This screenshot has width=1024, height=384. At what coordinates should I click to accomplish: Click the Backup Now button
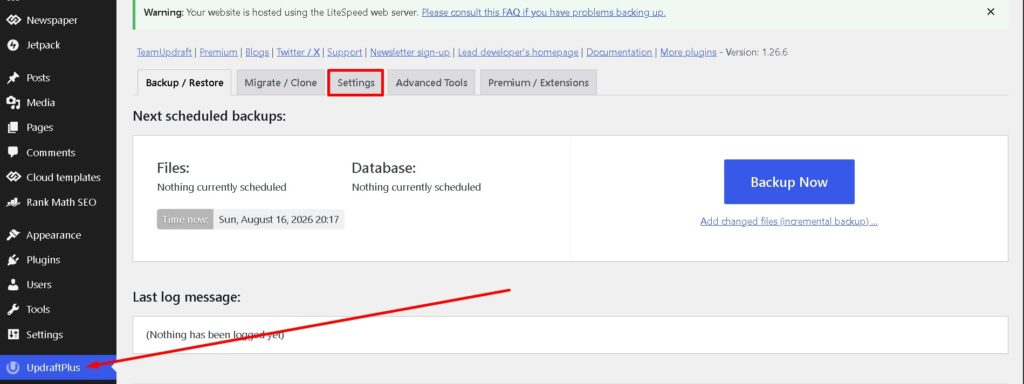click(789, 182)
